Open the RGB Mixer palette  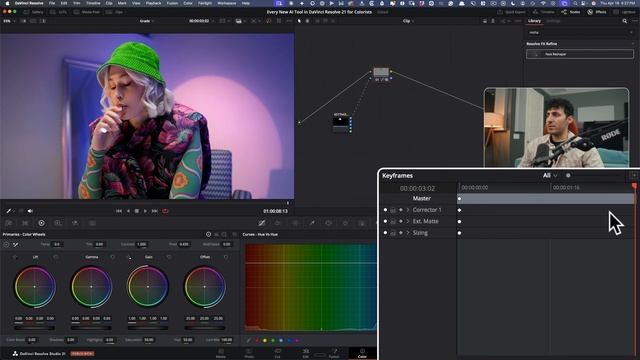coord(75,223)
